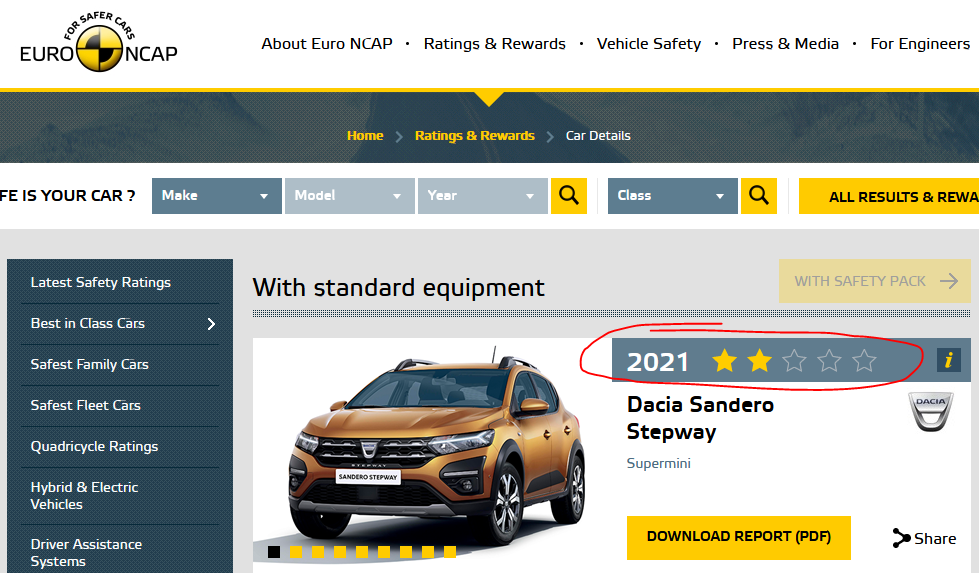Open Hybrid & Electric Vehicles link

(x=84, y=496)
